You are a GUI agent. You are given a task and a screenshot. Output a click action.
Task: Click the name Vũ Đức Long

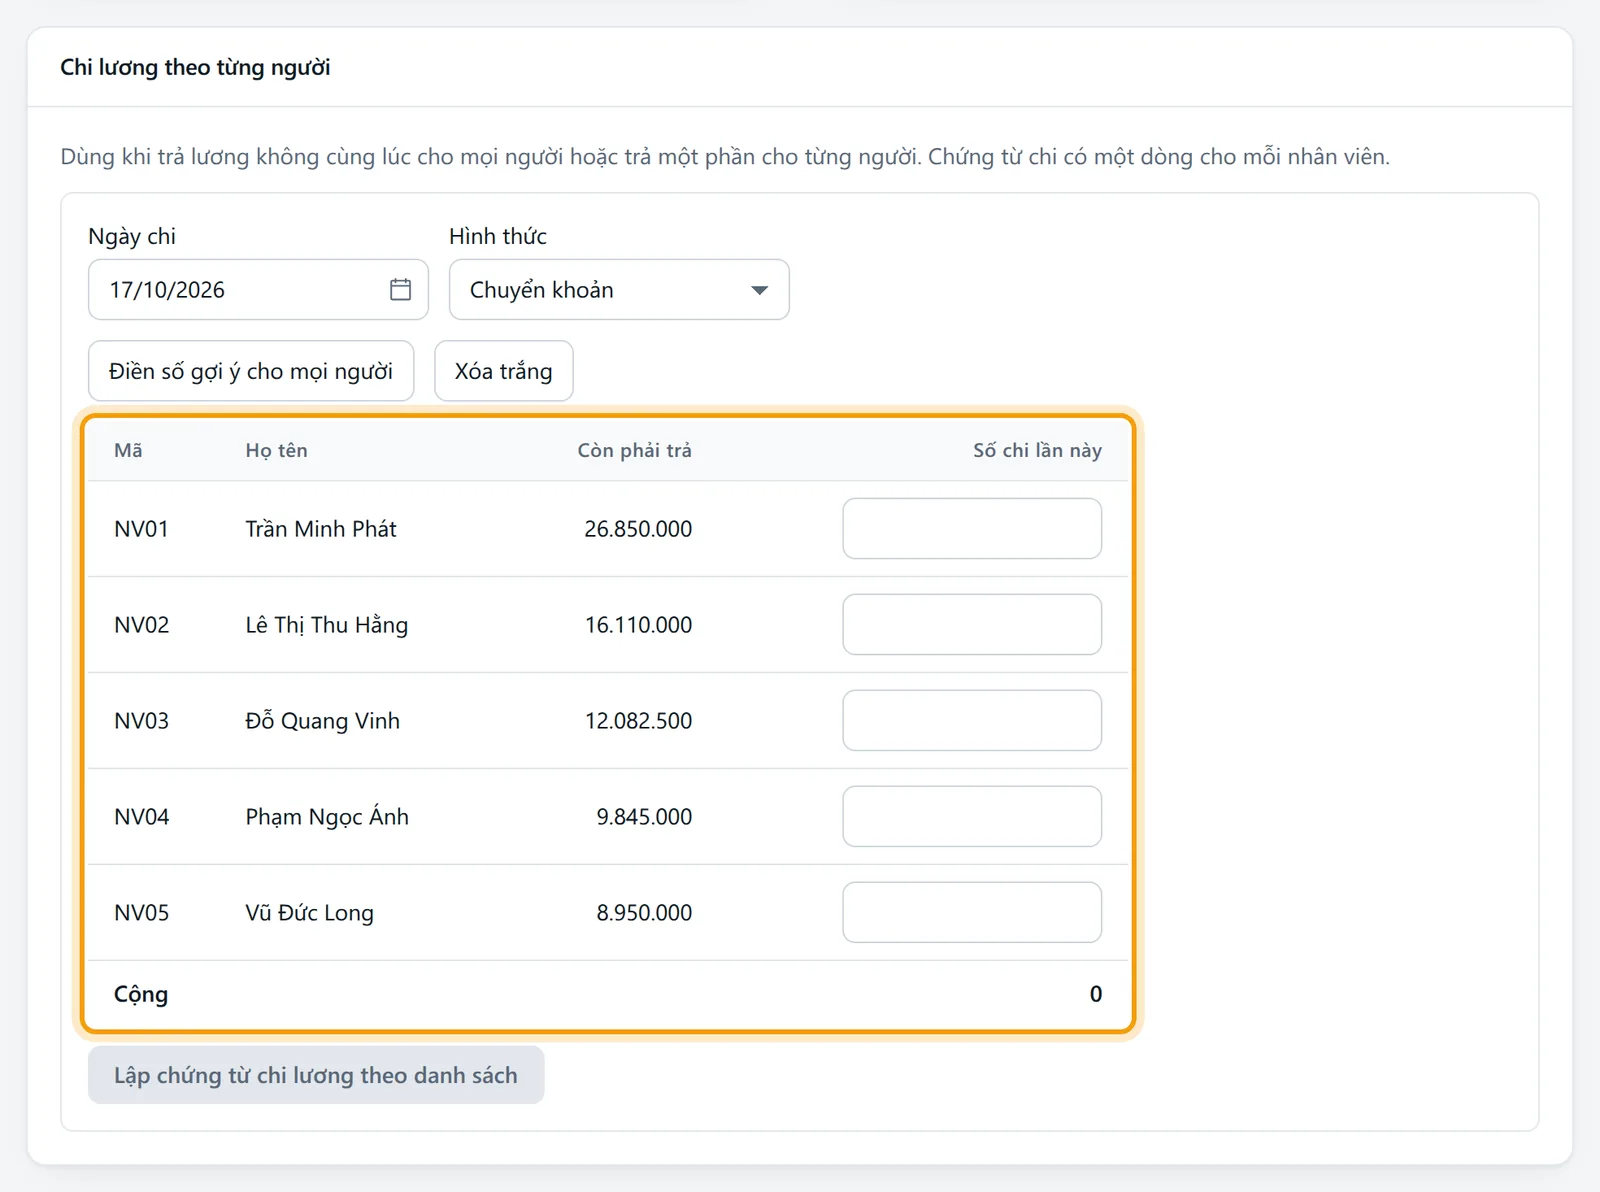pos(310,913)
